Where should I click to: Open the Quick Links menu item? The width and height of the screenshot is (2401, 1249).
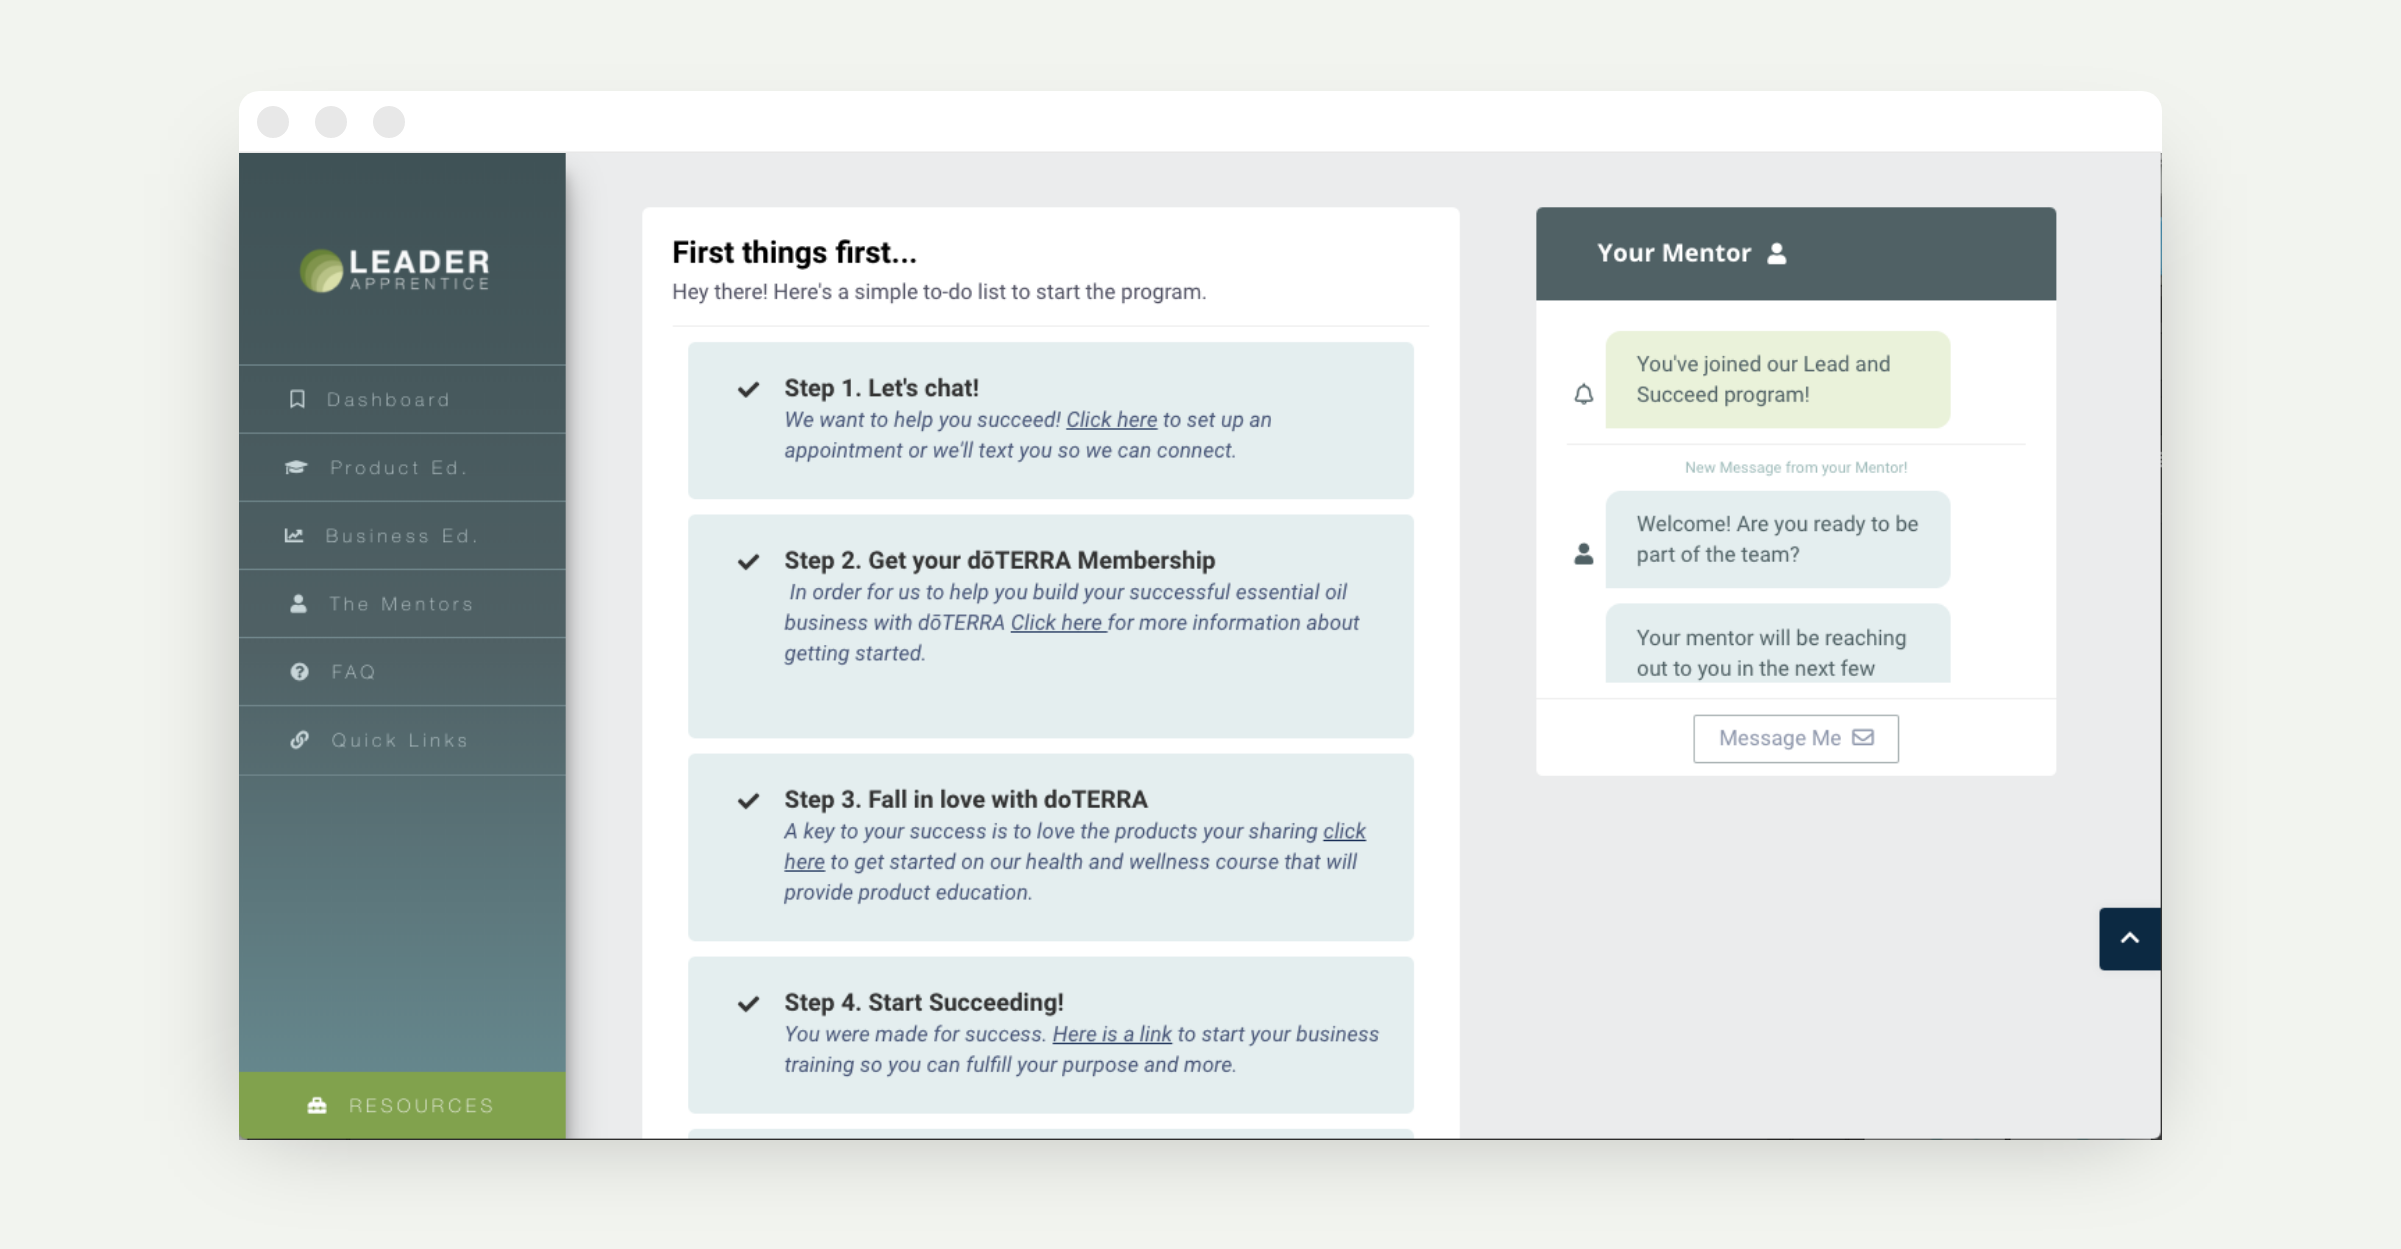[x=400, y=740]
